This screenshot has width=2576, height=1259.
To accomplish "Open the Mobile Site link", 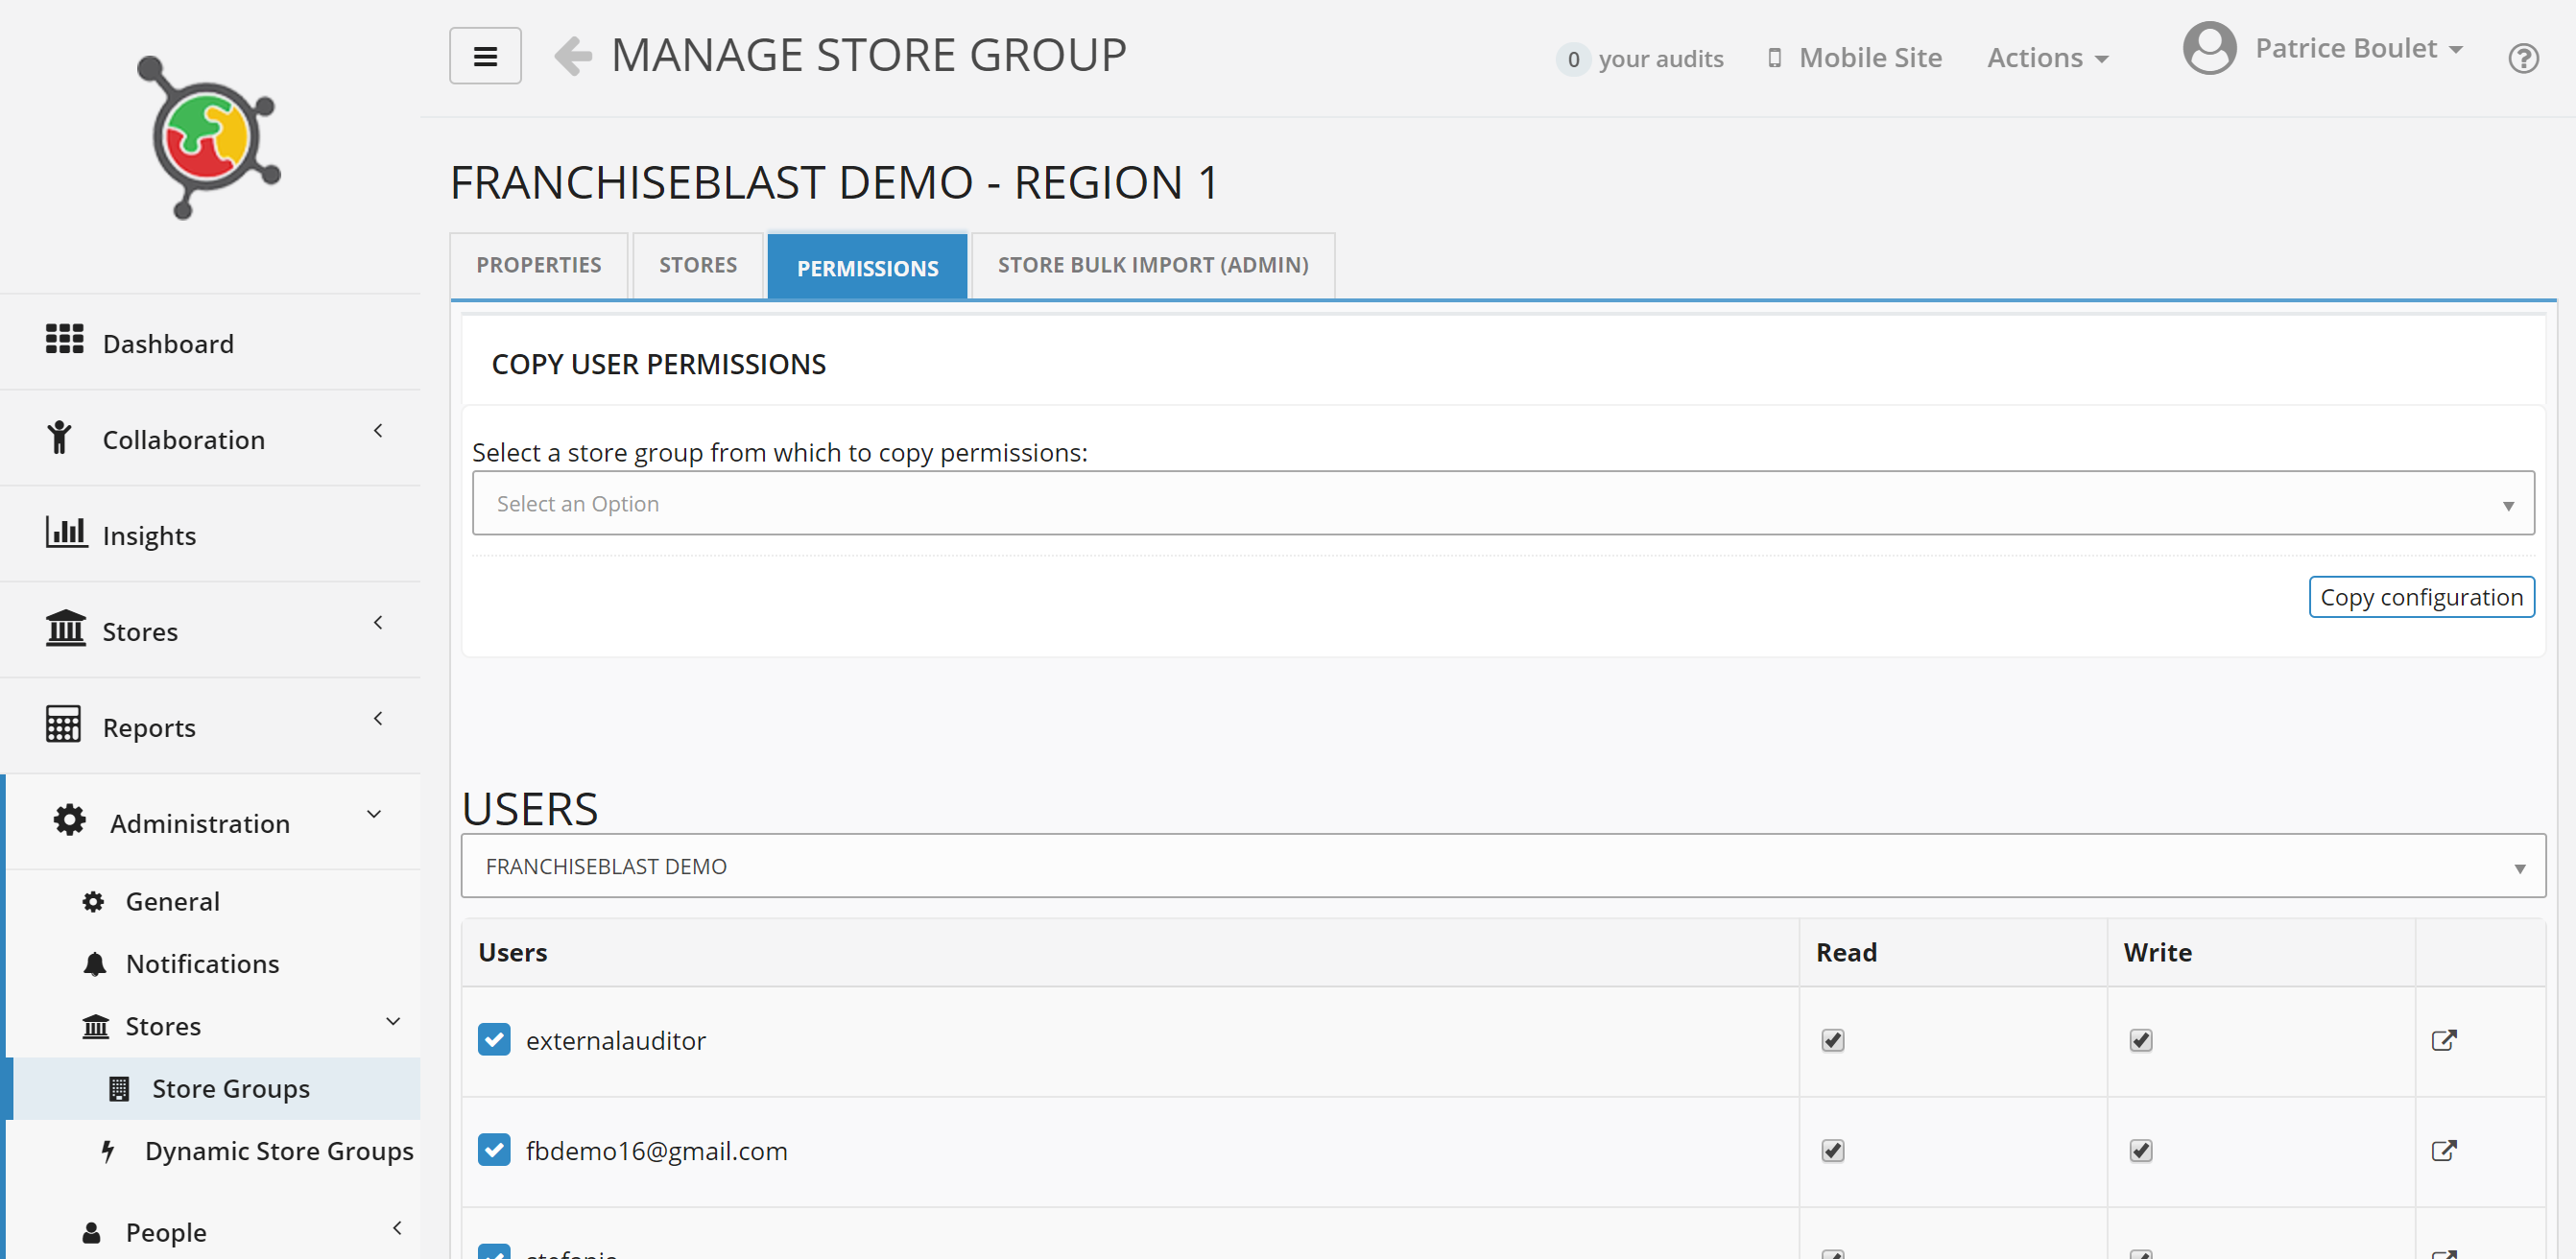I will [x=1855, y=58].
